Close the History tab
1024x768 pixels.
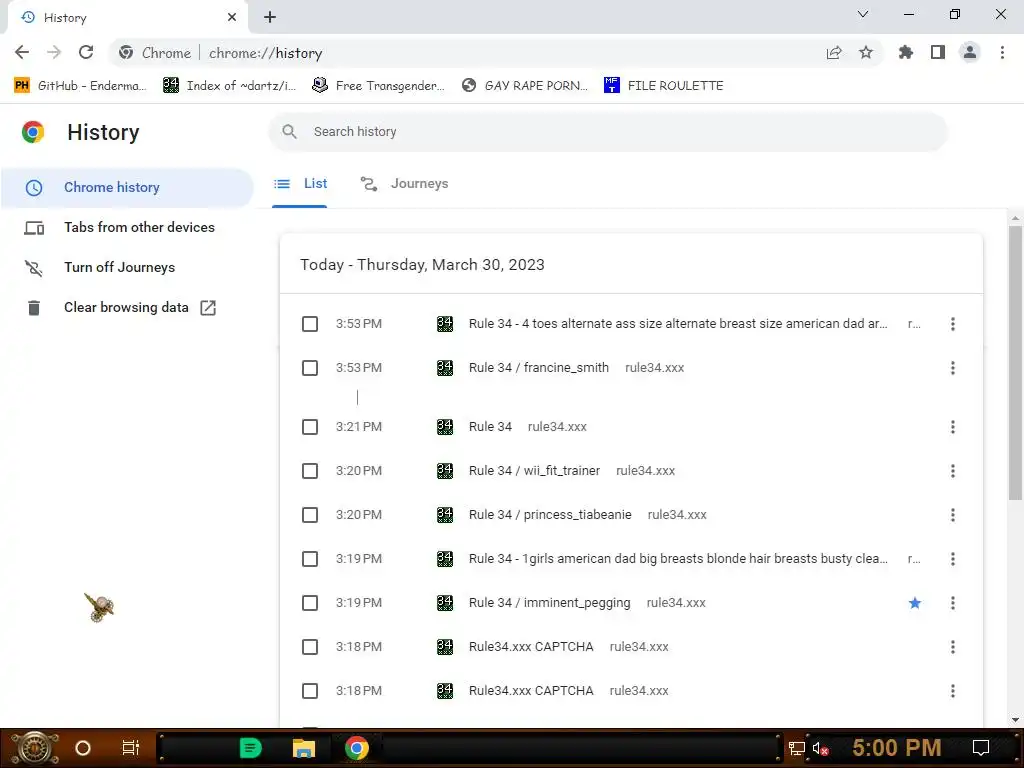click(x=232, y=17)
